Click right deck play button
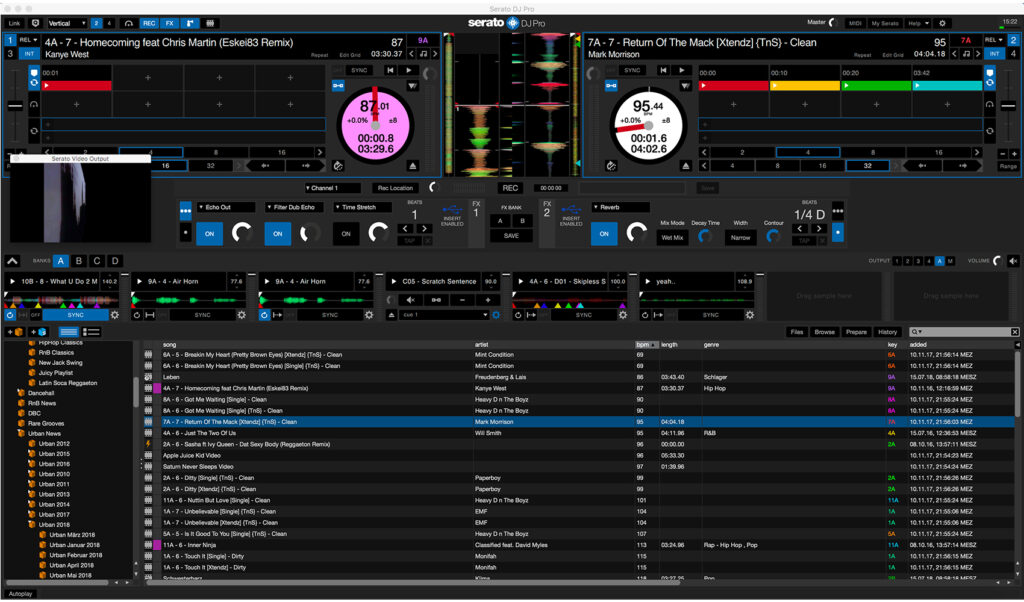This screenshot has height=602, width=1024. pyautogui.click(x=681, y=70)
